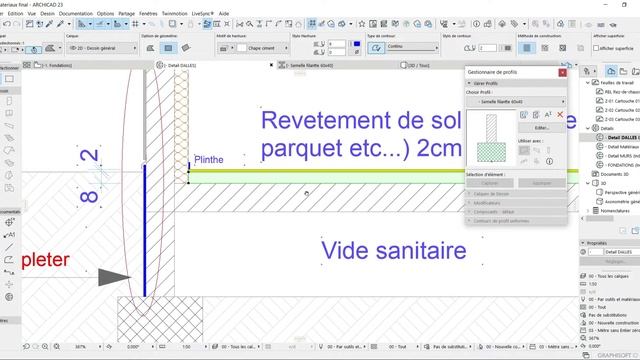Select the rotated rectangle geometry option icon
This screenshot has width=640, height=360.
pyautogui.click(x=186, y=48)
